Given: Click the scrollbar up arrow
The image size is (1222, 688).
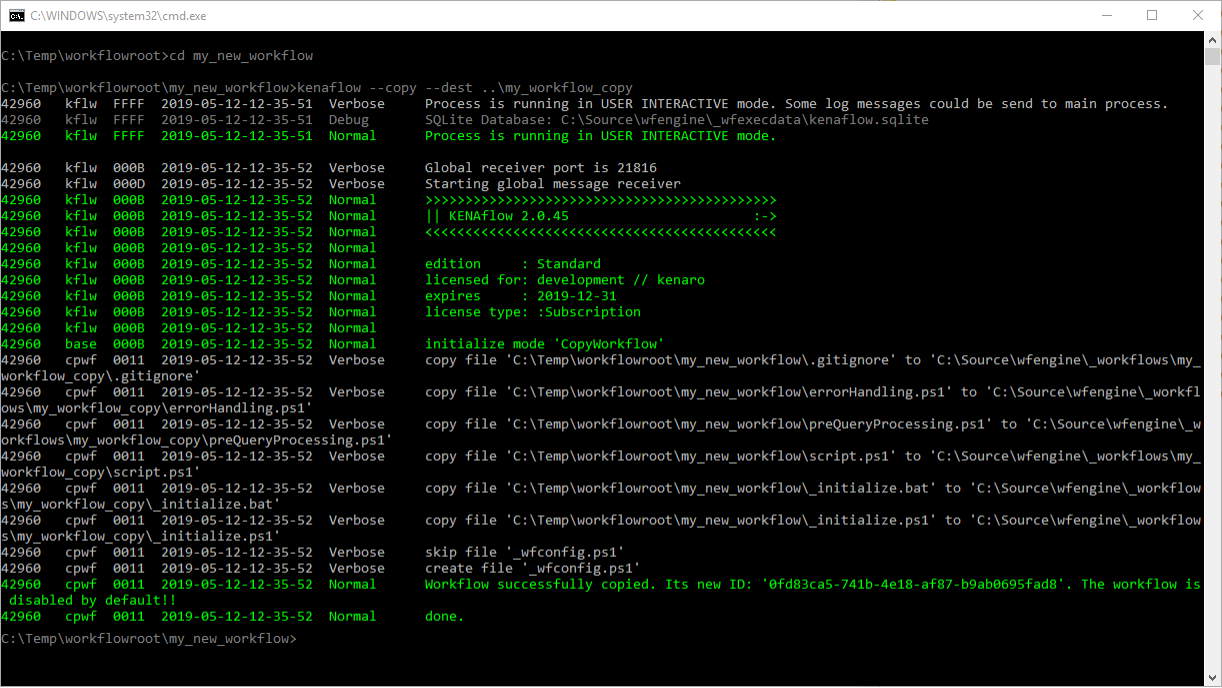Looking at the screenshot, I should (x=1212, y=40).
